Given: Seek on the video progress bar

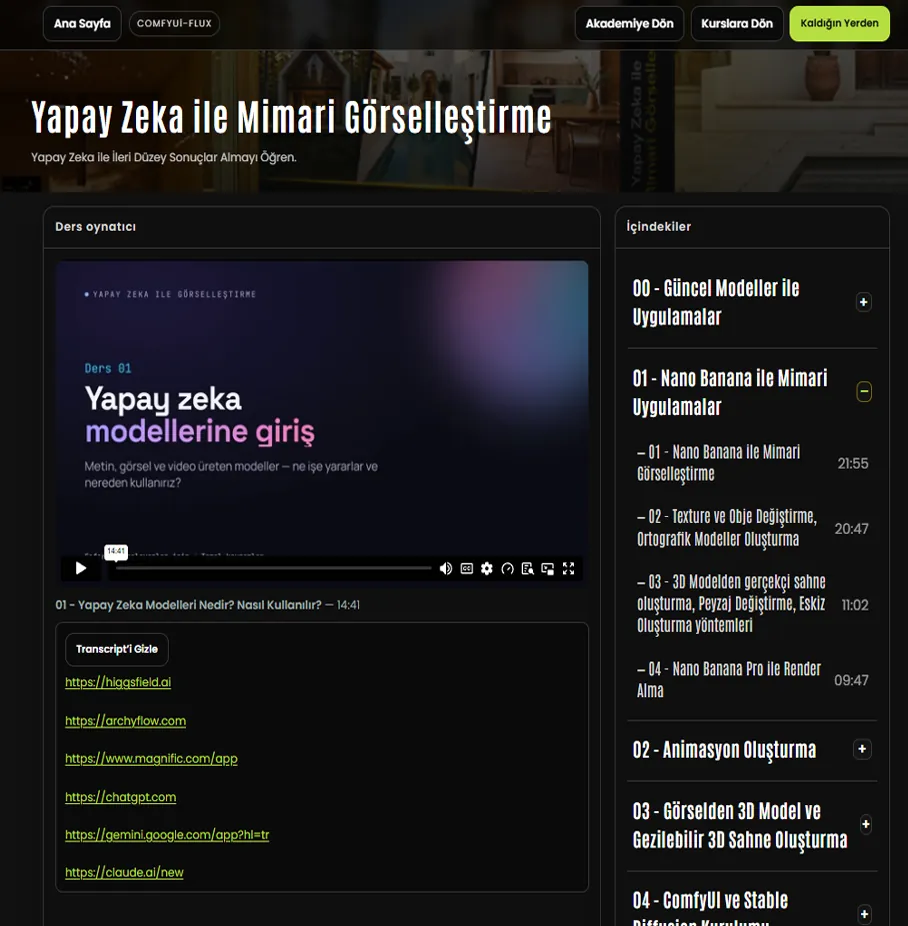Looking at the screenshot, I should point(273,568).
